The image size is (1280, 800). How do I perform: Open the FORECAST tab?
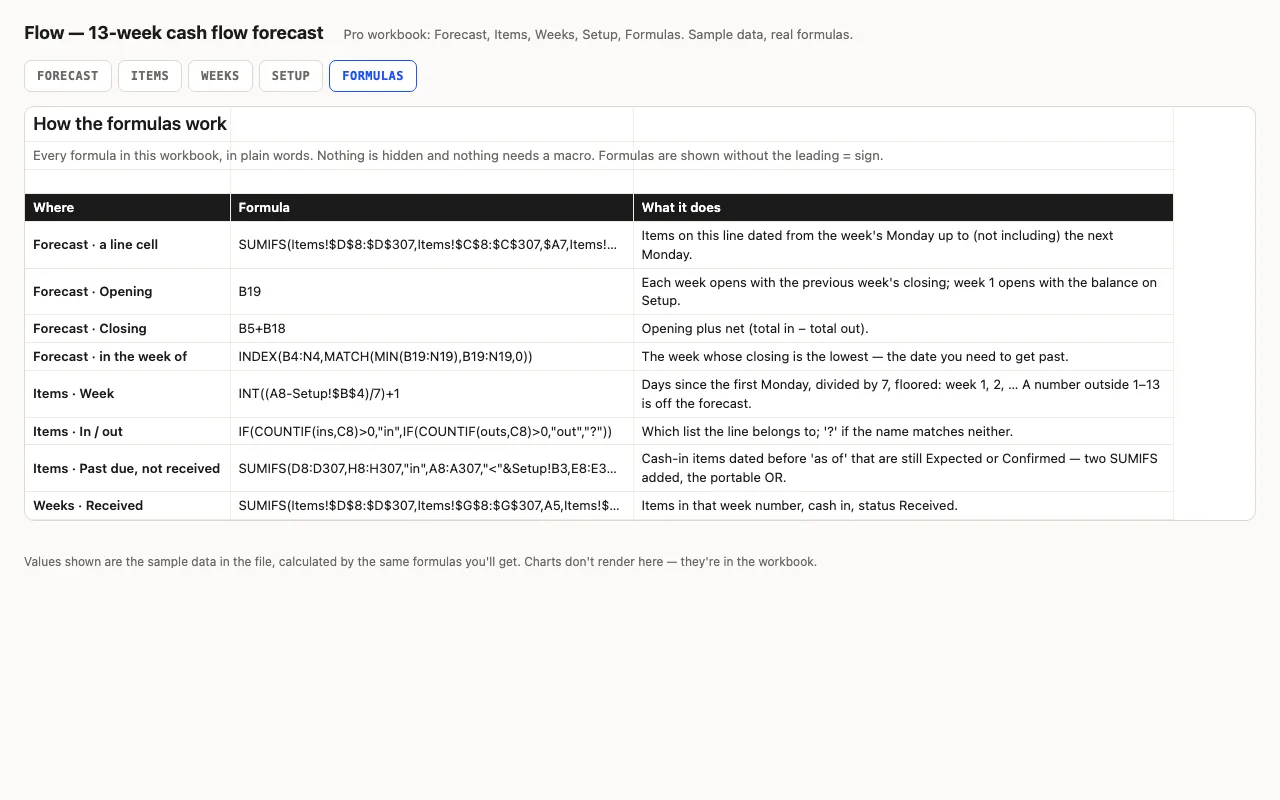point(68,76)
